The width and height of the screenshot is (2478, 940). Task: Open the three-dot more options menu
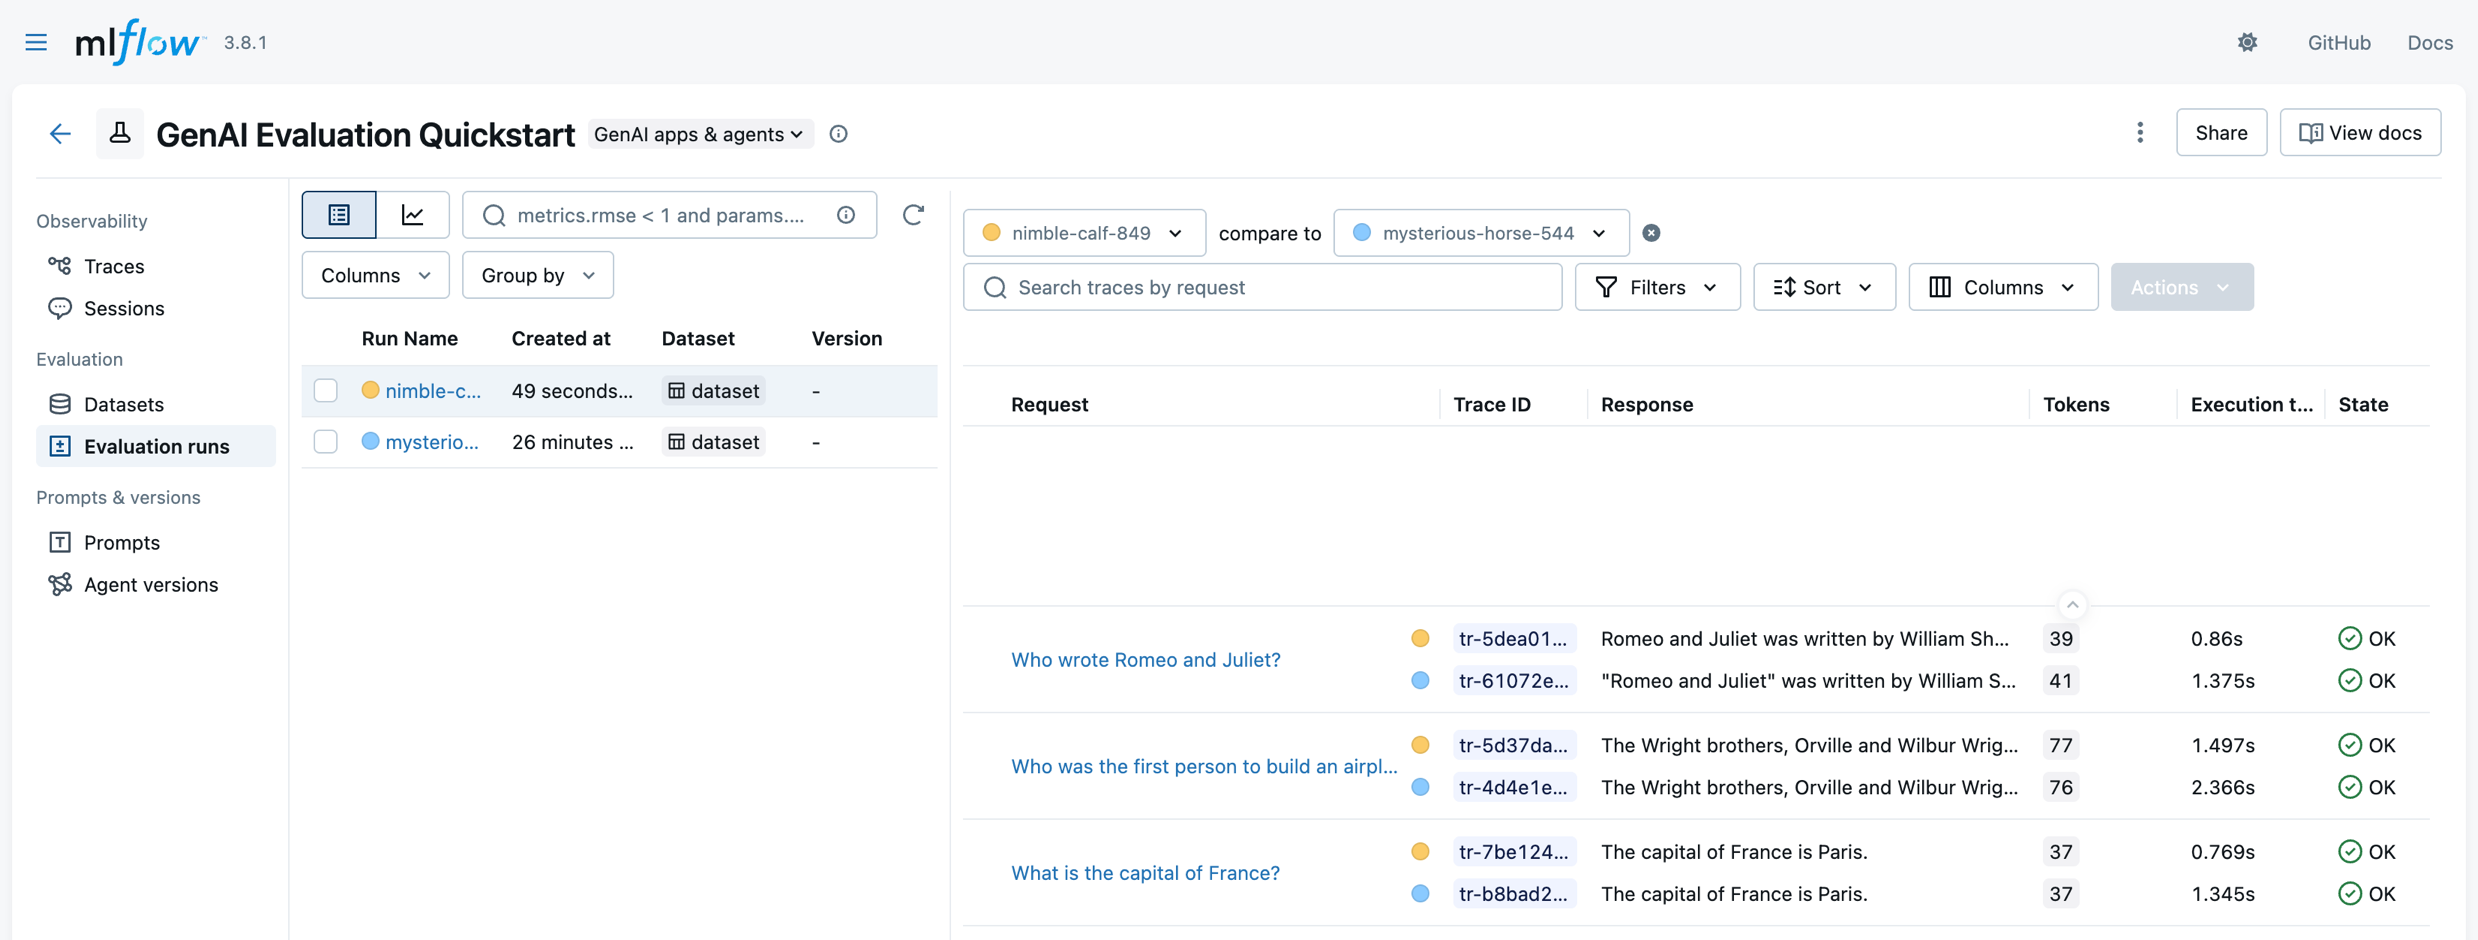pyautogui.click(x=2140, y=133)
